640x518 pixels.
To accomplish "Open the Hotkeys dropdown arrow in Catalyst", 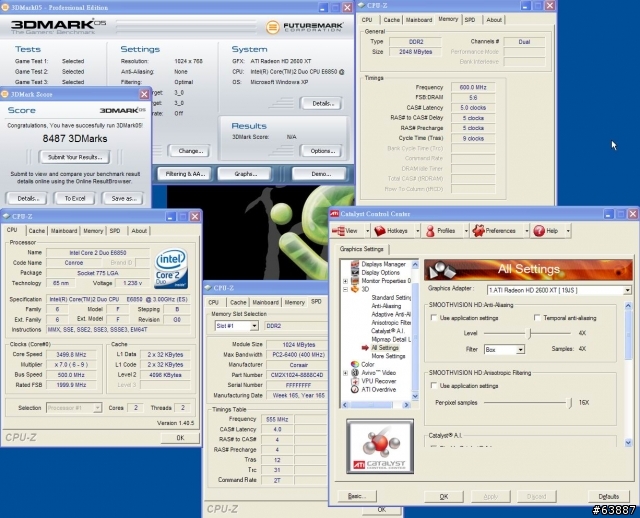I will coord(417,231).
